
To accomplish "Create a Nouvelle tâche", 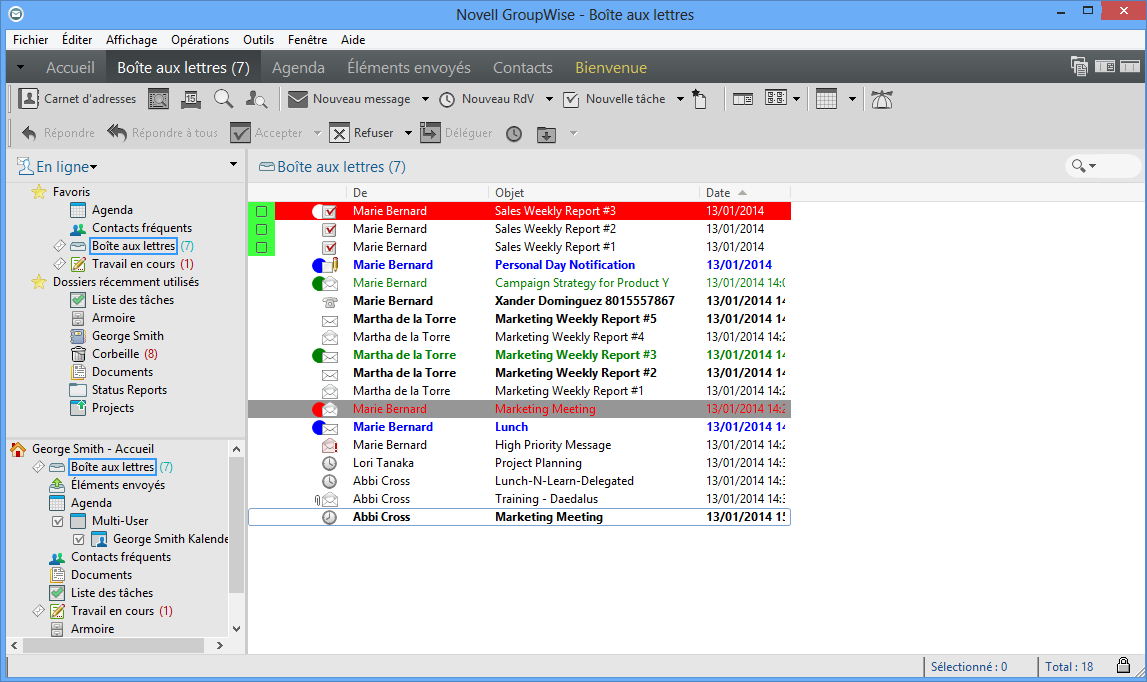I will click(614, 99).
